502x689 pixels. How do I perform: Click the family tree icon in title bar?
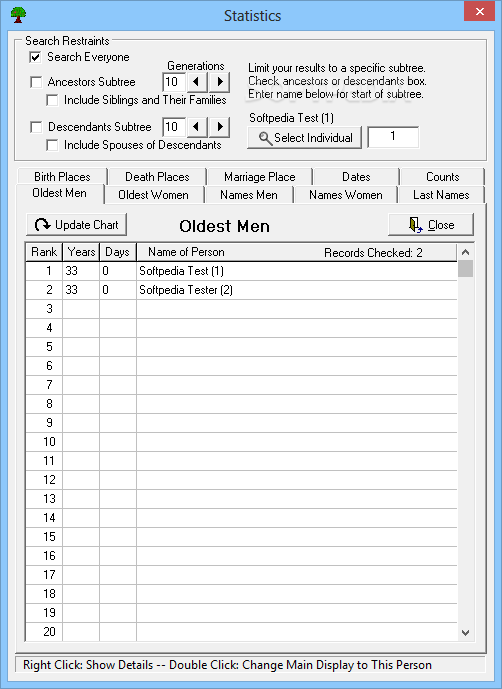tap(18, 15)
